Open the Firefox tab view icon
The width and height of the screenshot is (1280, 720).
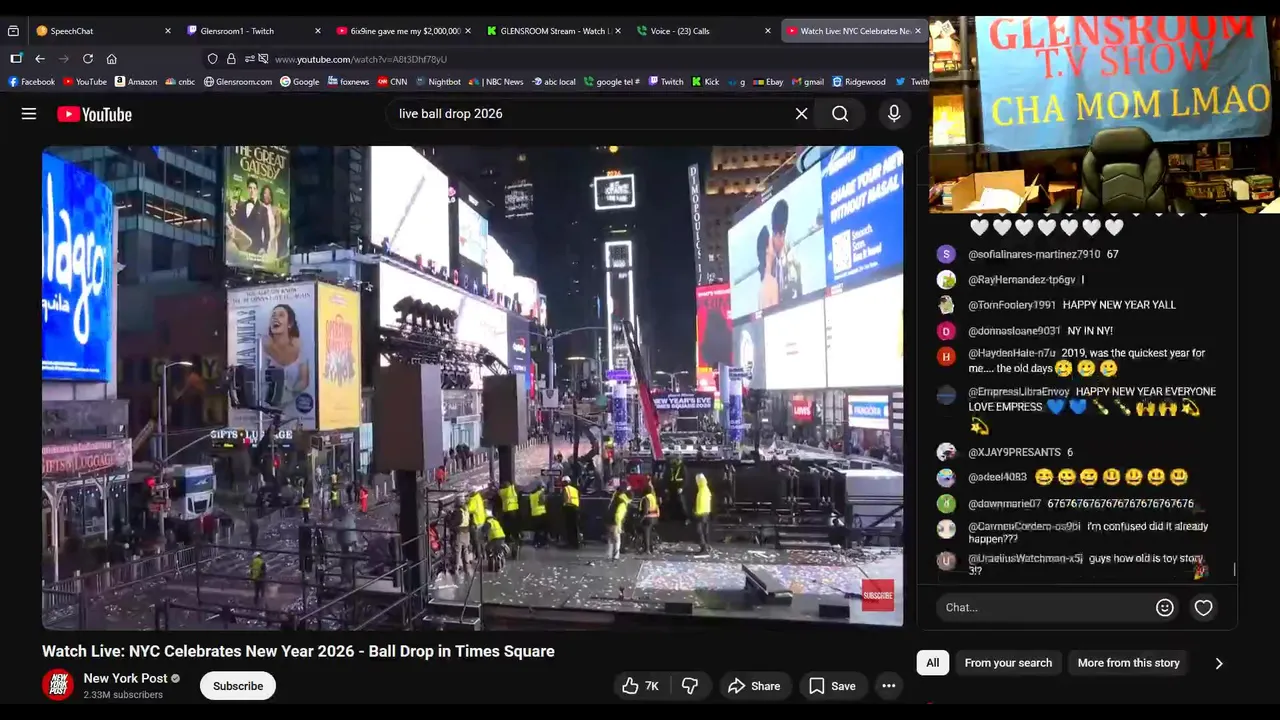[x=13, y=31]
